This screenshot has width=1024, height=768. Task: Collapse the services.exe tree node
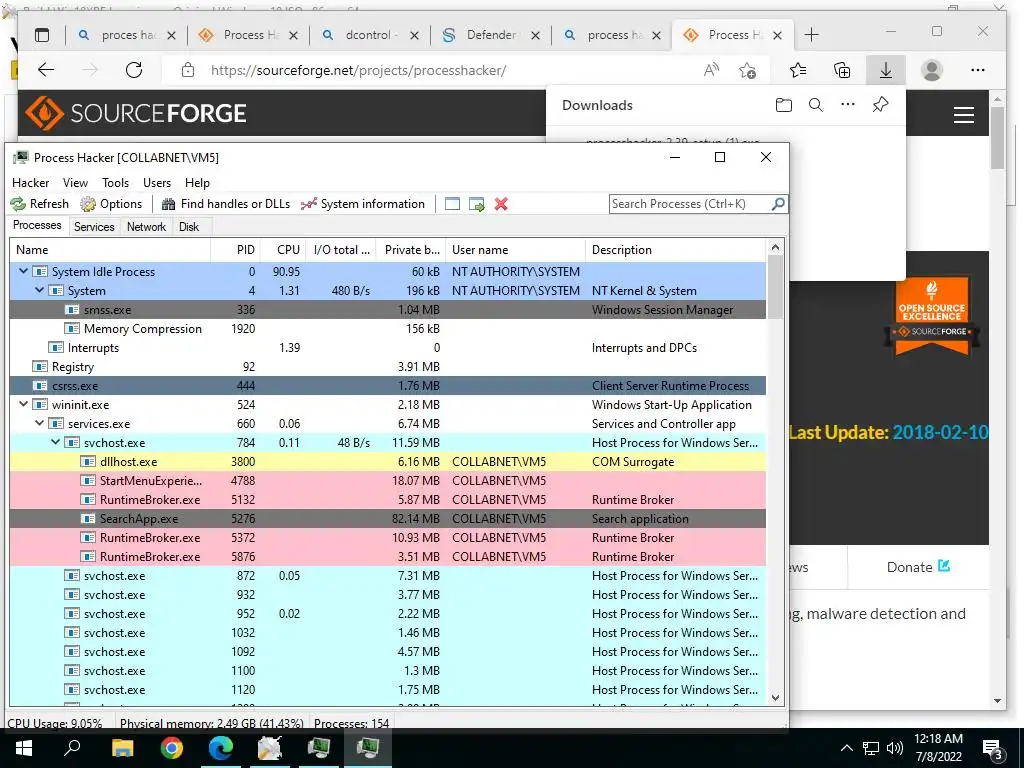(39, 423)
